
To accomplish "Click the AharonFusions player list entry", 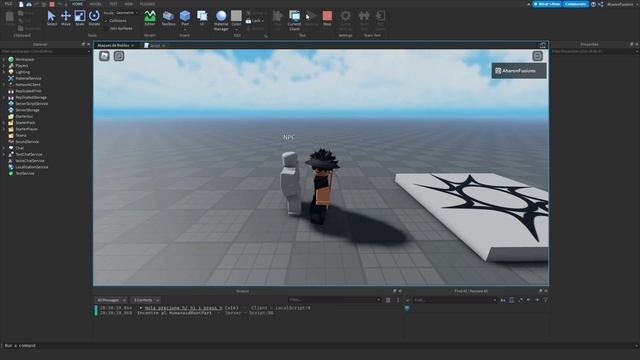I will pos(519,71).
